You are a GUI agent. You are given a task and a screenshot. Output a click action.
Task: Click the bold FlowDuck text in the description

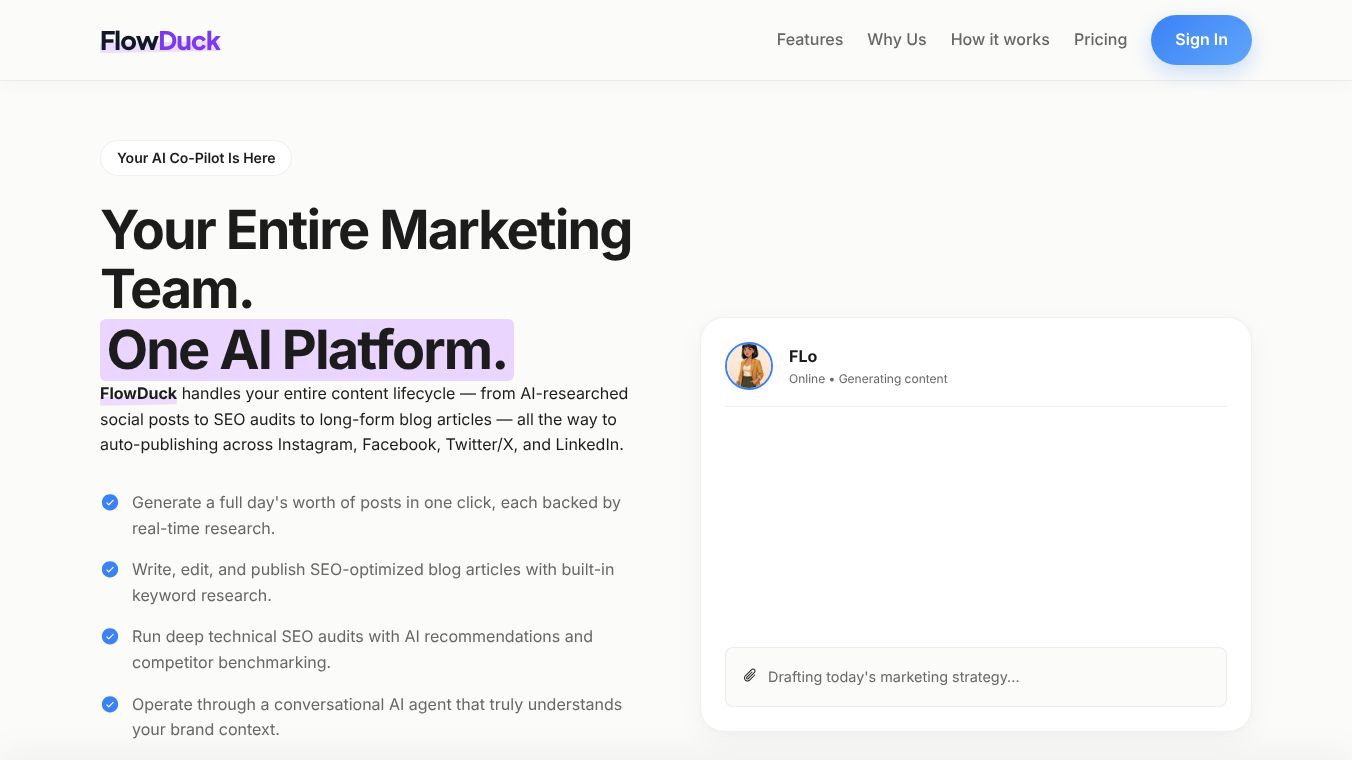138,393
